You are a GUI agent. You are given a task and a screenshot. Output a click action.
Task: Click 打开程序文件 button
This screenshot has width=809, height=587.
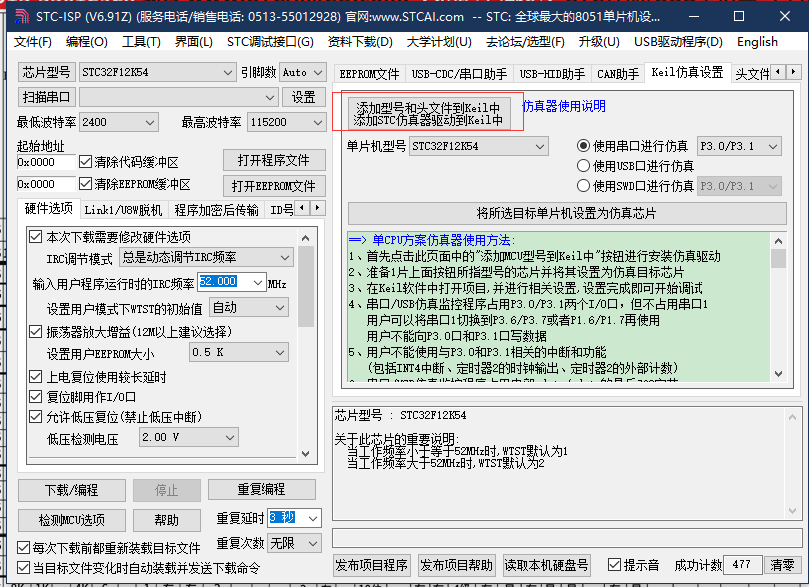[x=274, y=160]
